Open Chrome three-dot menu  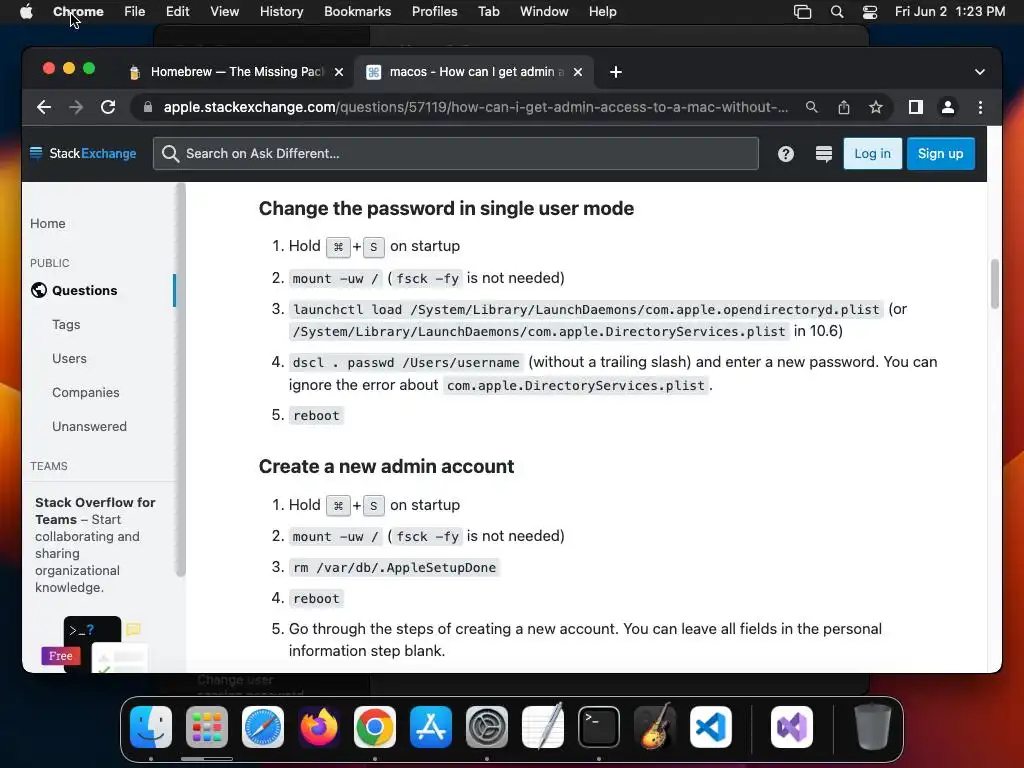980,107
